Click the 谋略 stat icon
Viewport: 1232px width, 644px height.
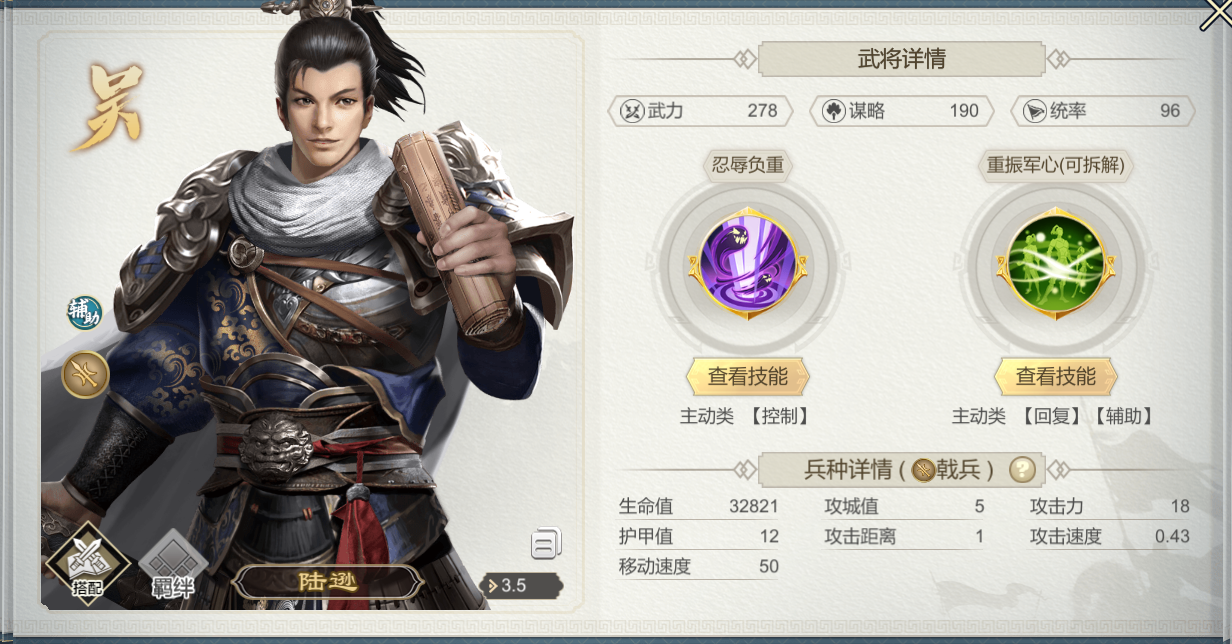[x=833, y=111]
